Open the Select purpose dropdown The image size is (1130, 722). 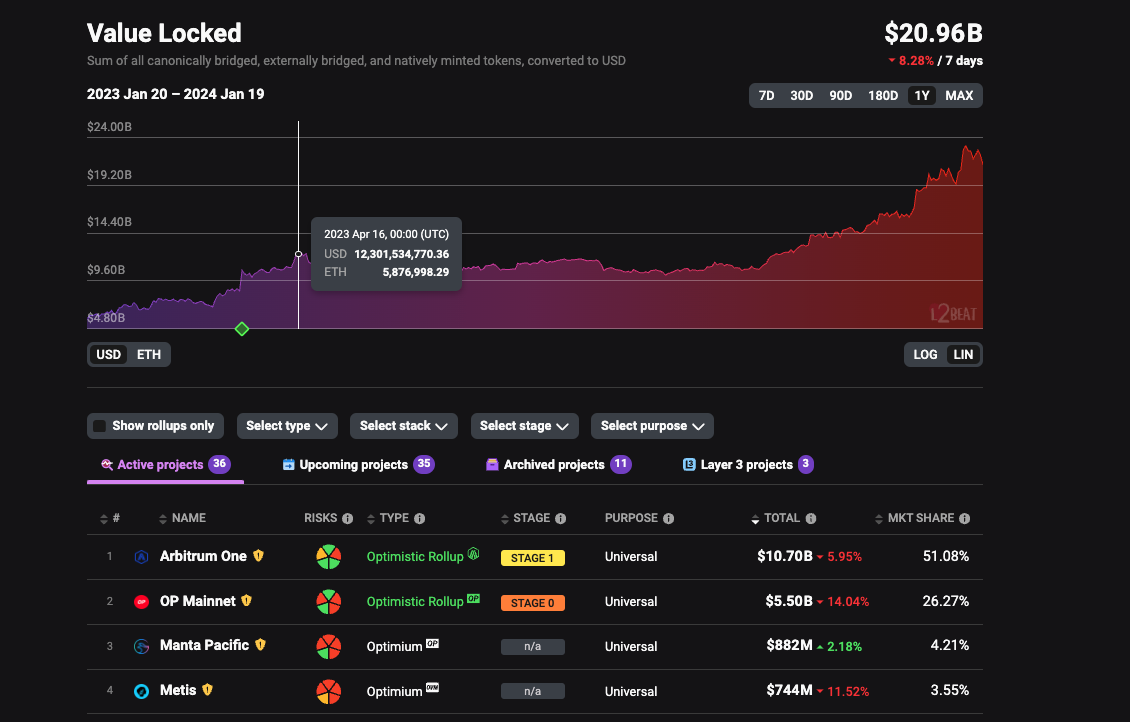click(x=651, y=426)
